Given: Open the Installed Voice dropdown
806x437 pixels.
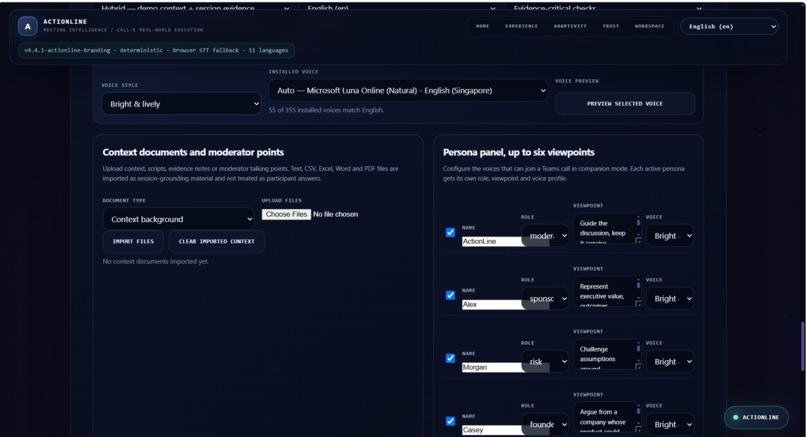Looking at the screenshot, I should pyautogui.click(x=408, y=90).
